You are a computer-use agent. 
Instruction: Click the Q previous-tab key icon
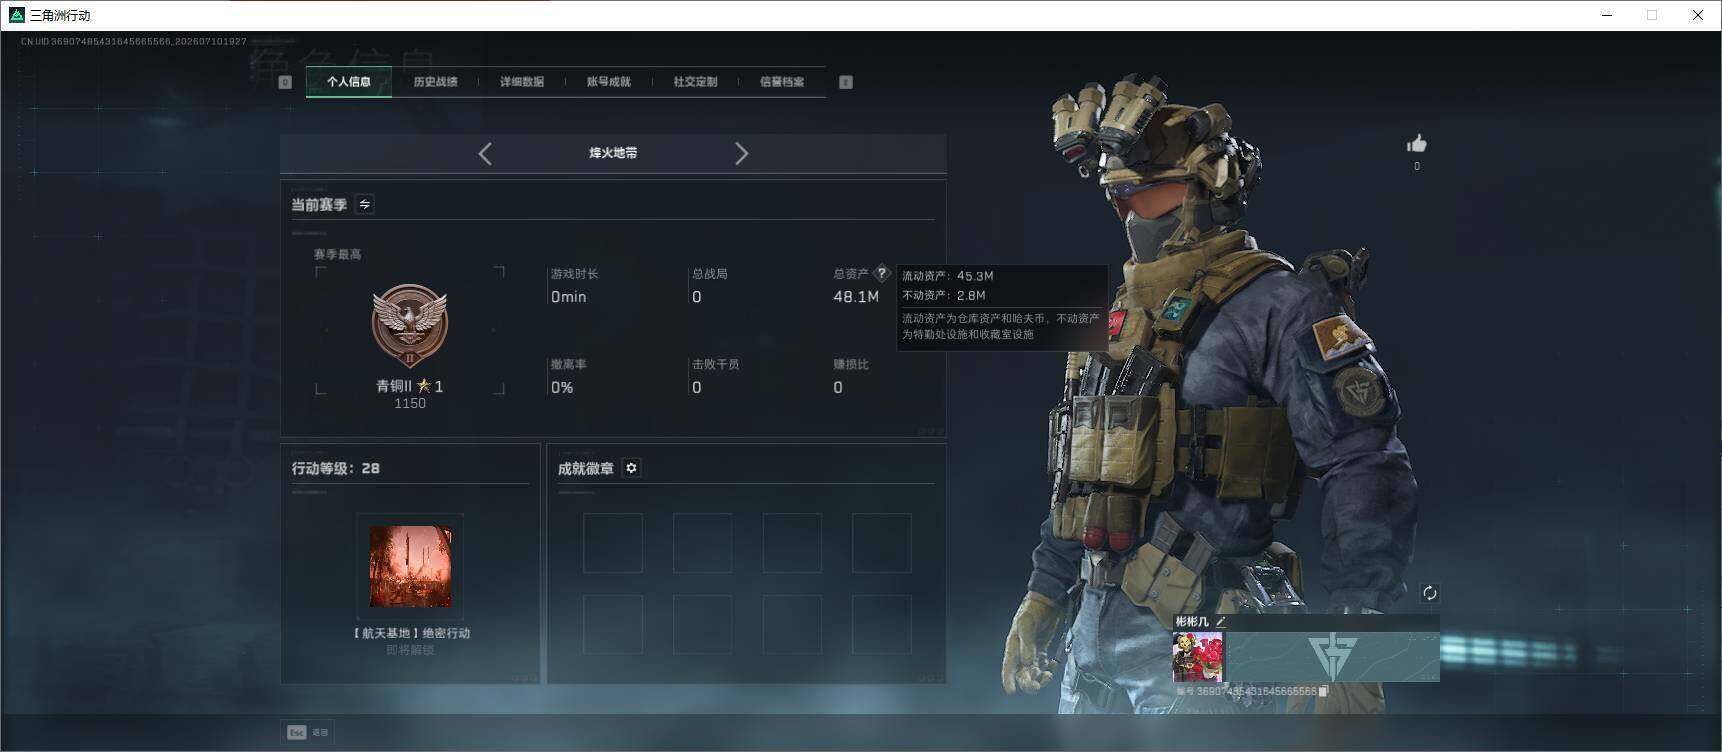point(285,82)
